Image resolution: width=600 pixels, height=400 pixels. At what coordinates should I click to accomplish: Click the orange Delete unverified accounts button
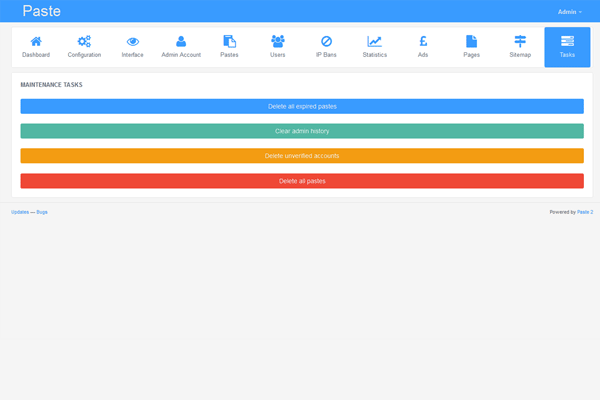[x=302, y=156]
